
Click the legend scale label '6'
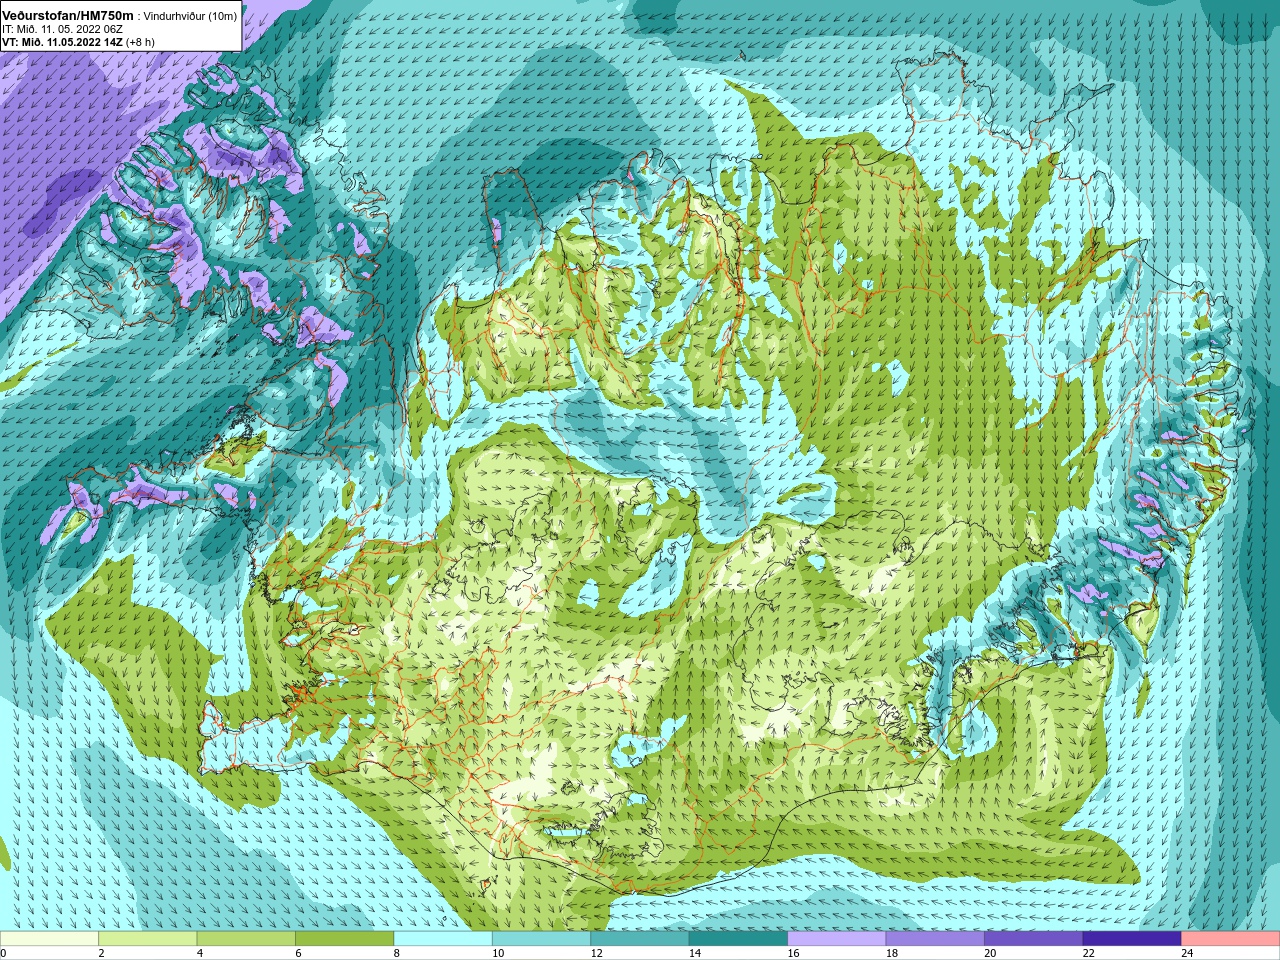coord(298,953)
